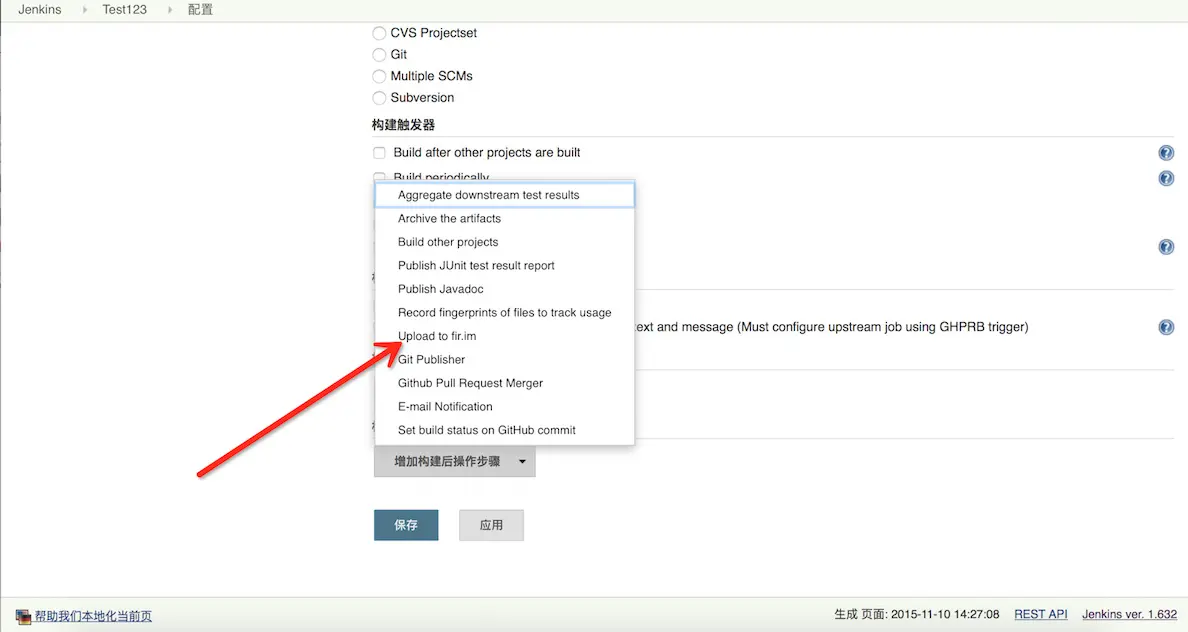The height and width of the screenshot is (632, 1188).
Task: Open help icon for Build periodically
Action: (x=1166, y=178)
